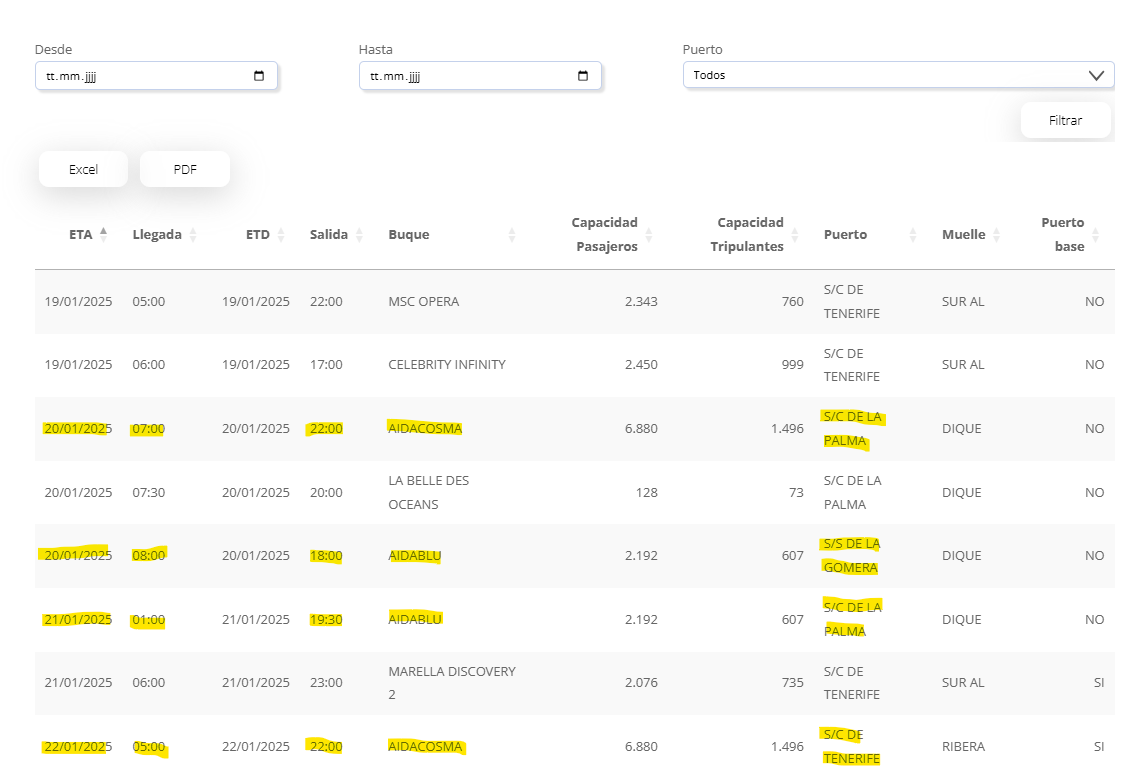Click the 128 passenger capacity value
Viewport: 1140px width, 772px height.
pos(646,493)
